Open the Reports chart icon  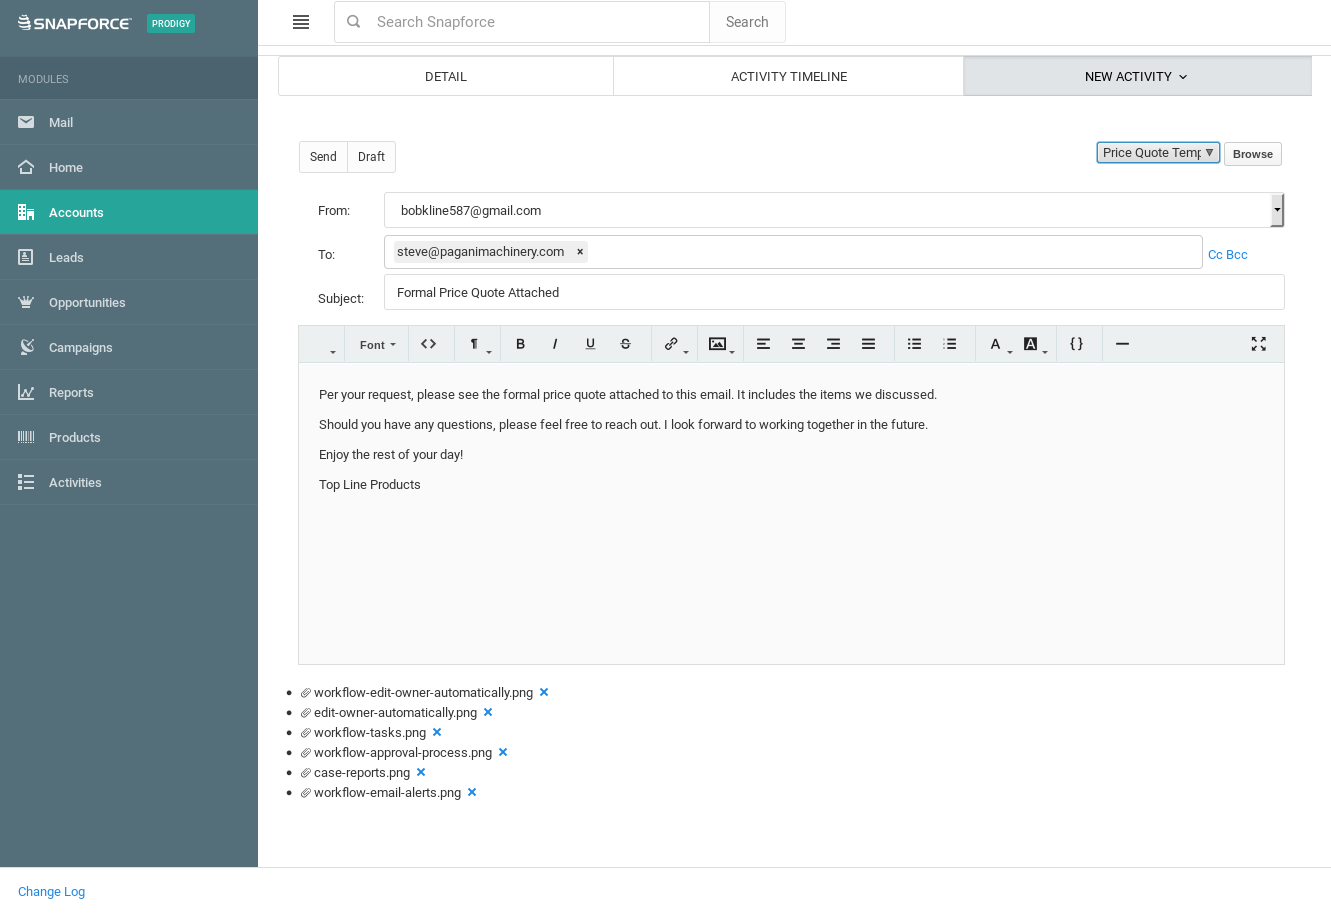coord(26,392)
